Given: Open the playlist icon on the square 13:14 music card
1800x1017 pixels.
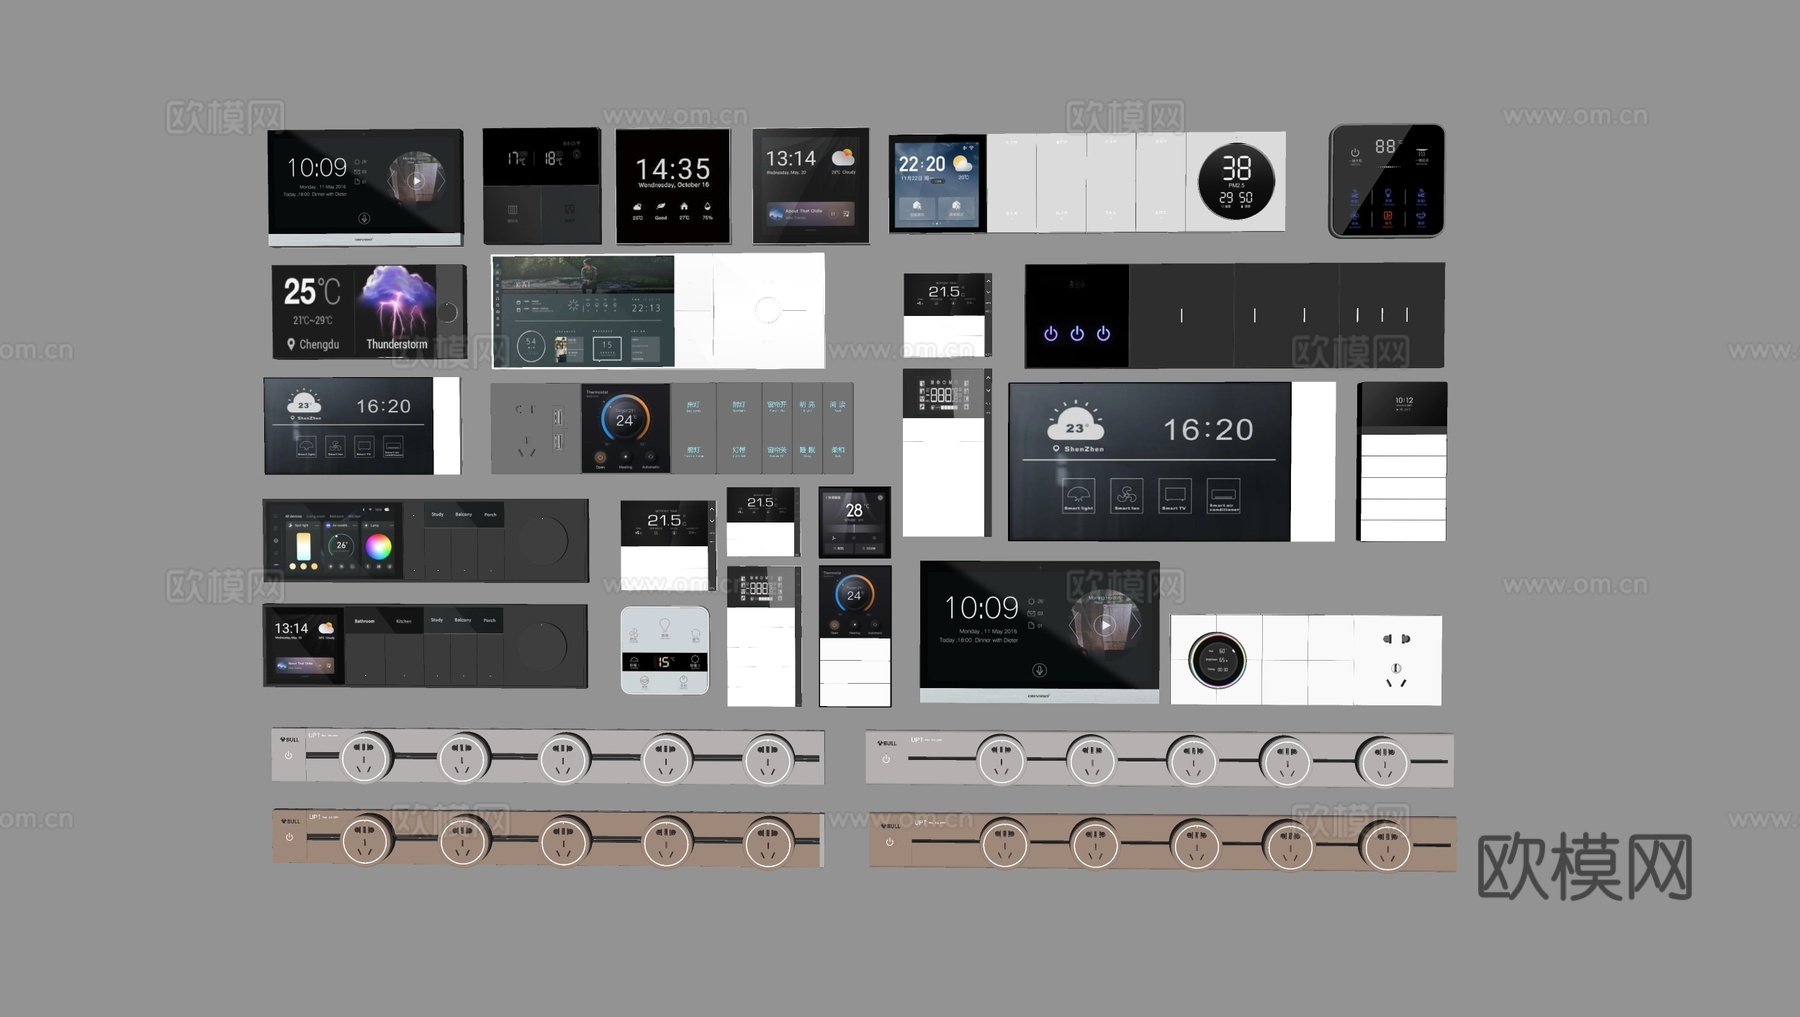Looking at the screenshot, I should click(x=846, y=213).
